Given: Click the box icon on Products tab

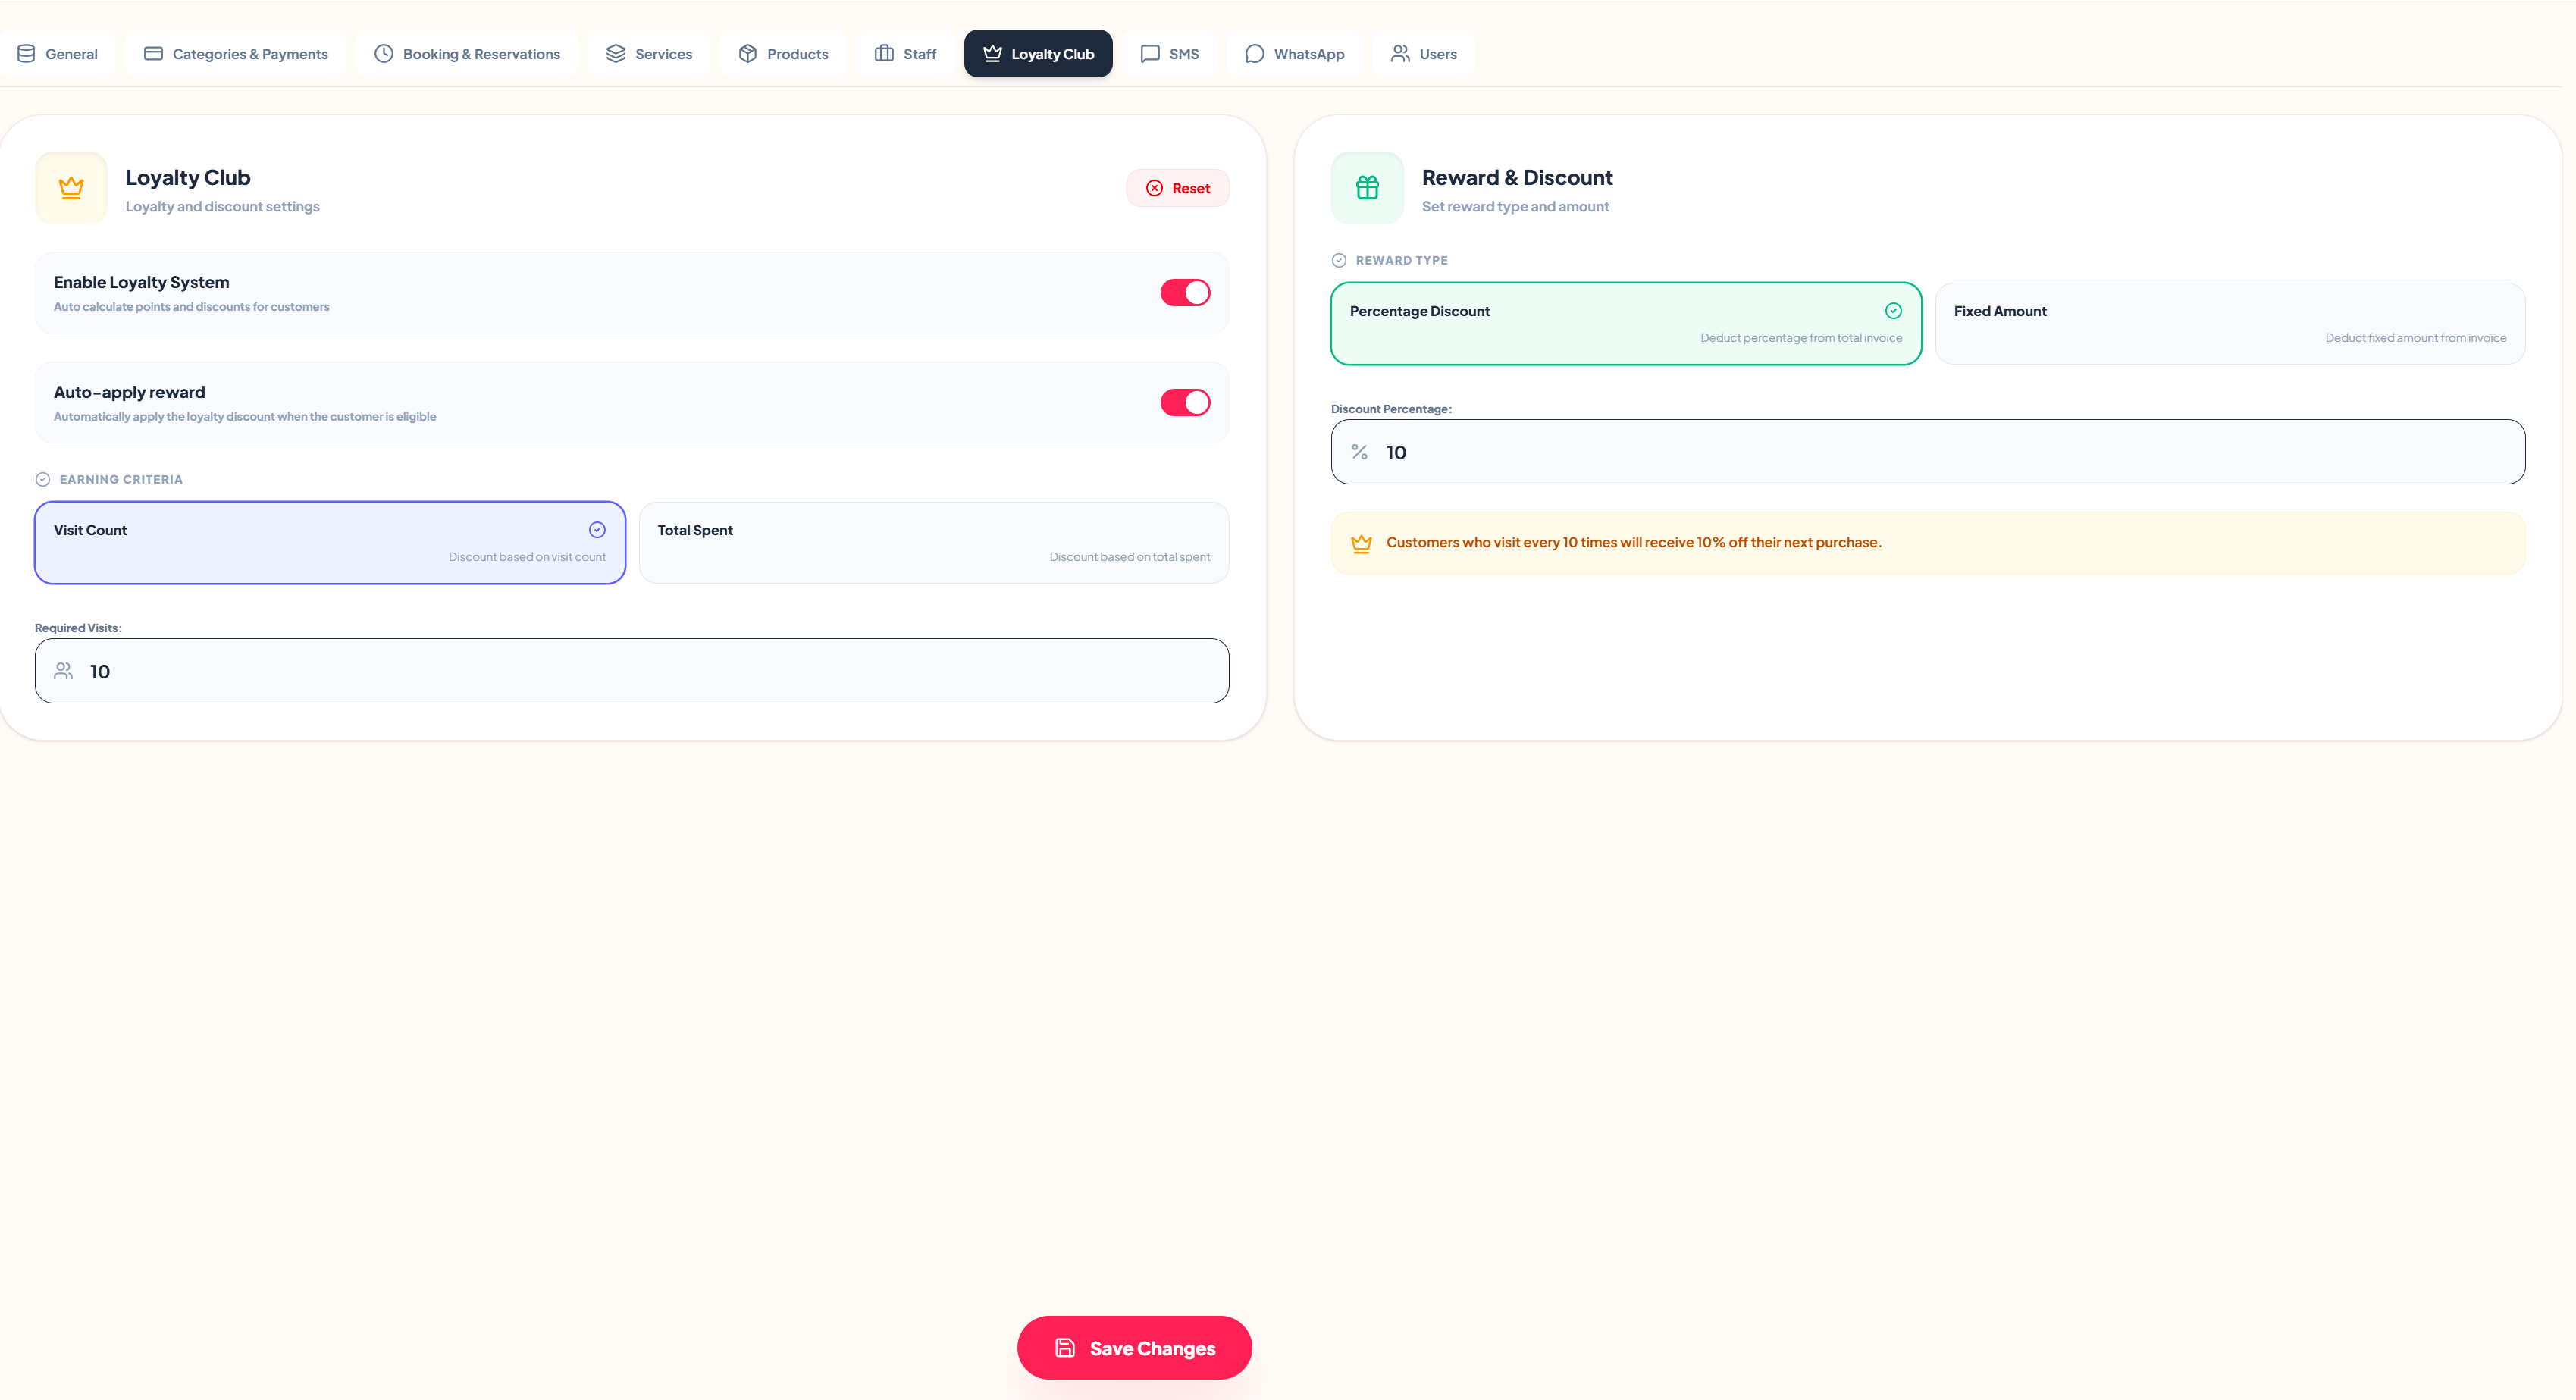Looking at the screenshot, I should [748, 54].
